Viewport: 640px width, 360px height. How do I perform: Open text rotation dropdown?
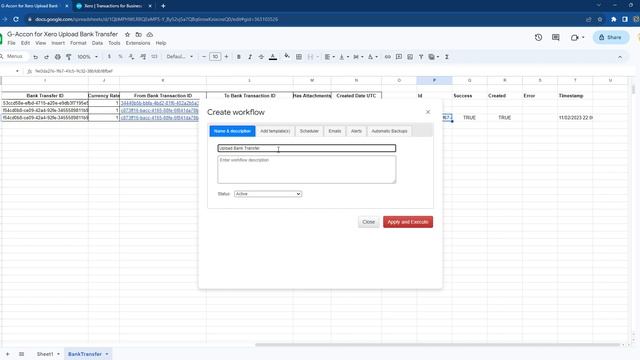372,57
